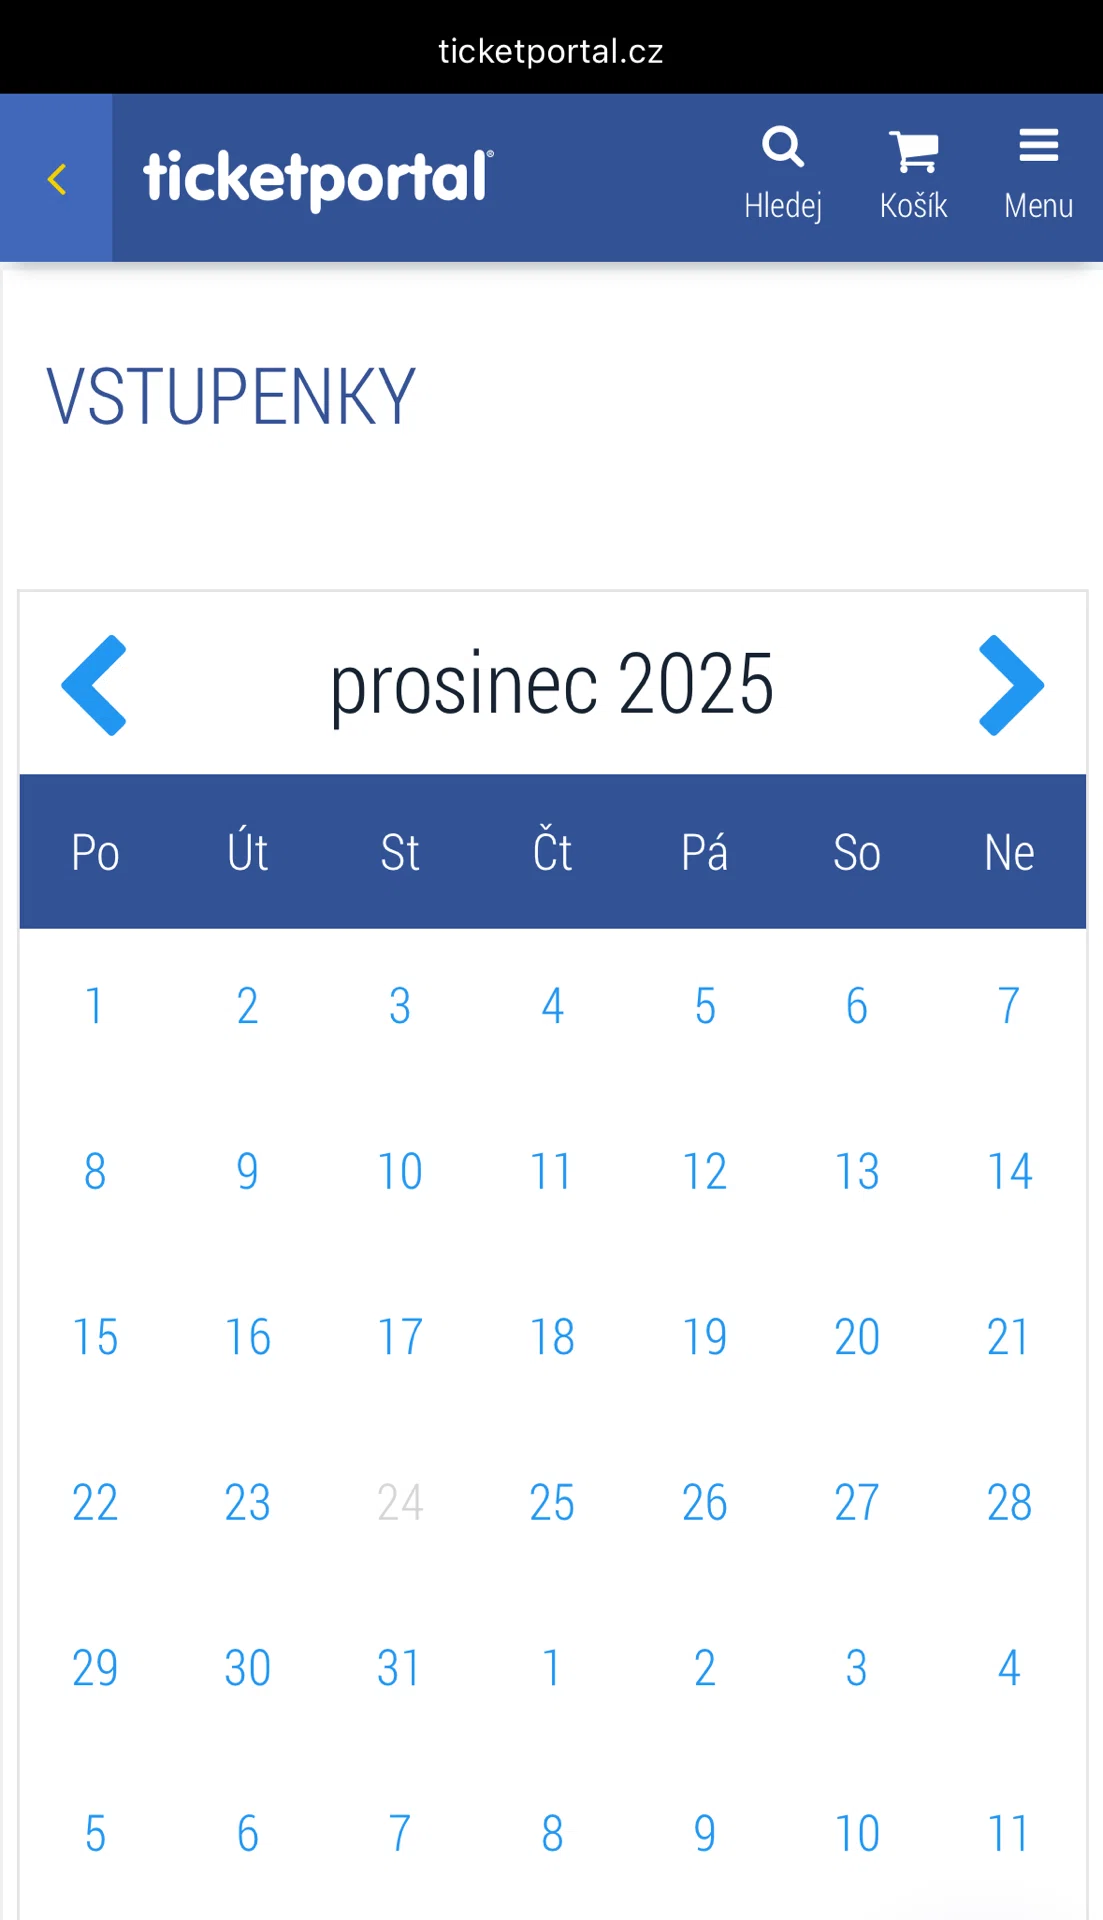This screenshot has height=1920, width=1103.
Task: Select December 31 in the calendar
Action: (400, 1668)
